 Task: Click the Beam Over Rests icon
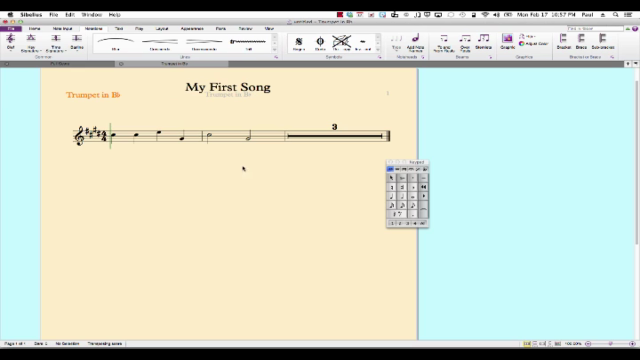(465, 43)
